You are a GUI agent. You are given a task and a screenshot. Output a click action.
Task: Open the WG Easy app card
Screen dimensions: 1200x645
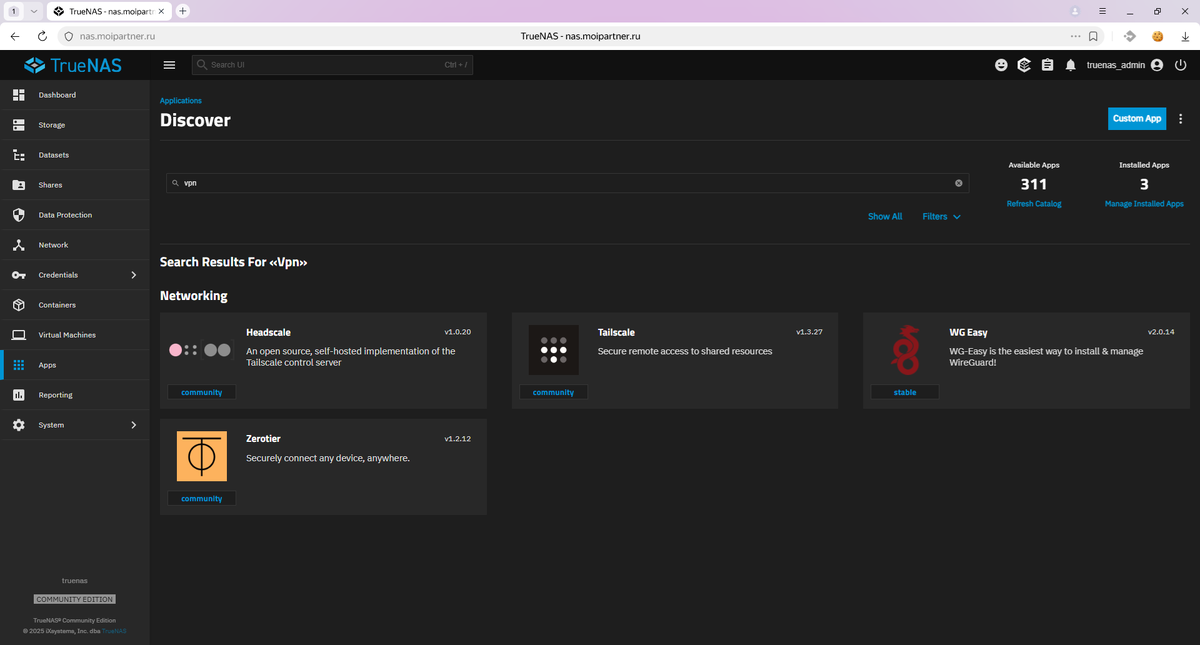coord(1026,360)
